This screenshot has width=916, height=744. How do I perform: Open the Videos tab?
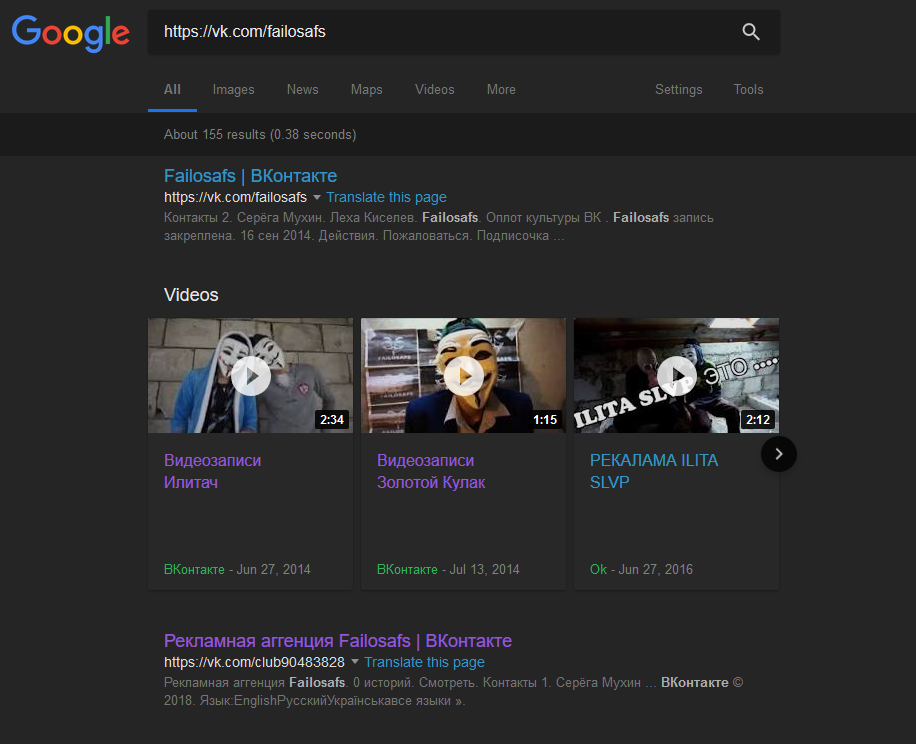(x=435, y=89)
